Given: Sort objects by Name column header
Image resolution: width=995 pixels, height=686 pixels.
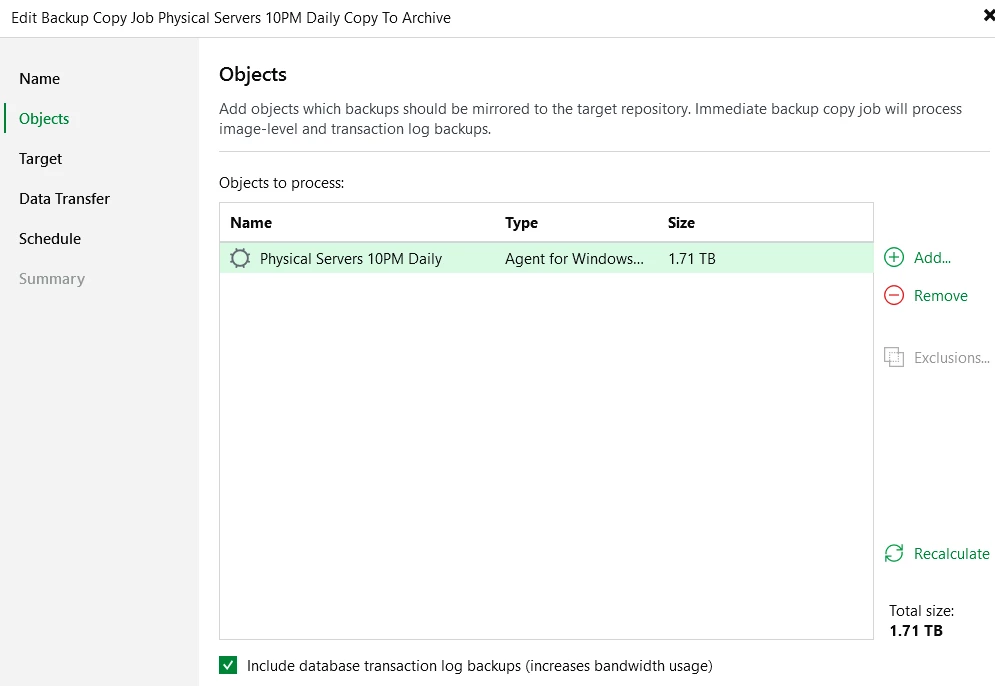Looking at the screenshot, I should 251,223.
